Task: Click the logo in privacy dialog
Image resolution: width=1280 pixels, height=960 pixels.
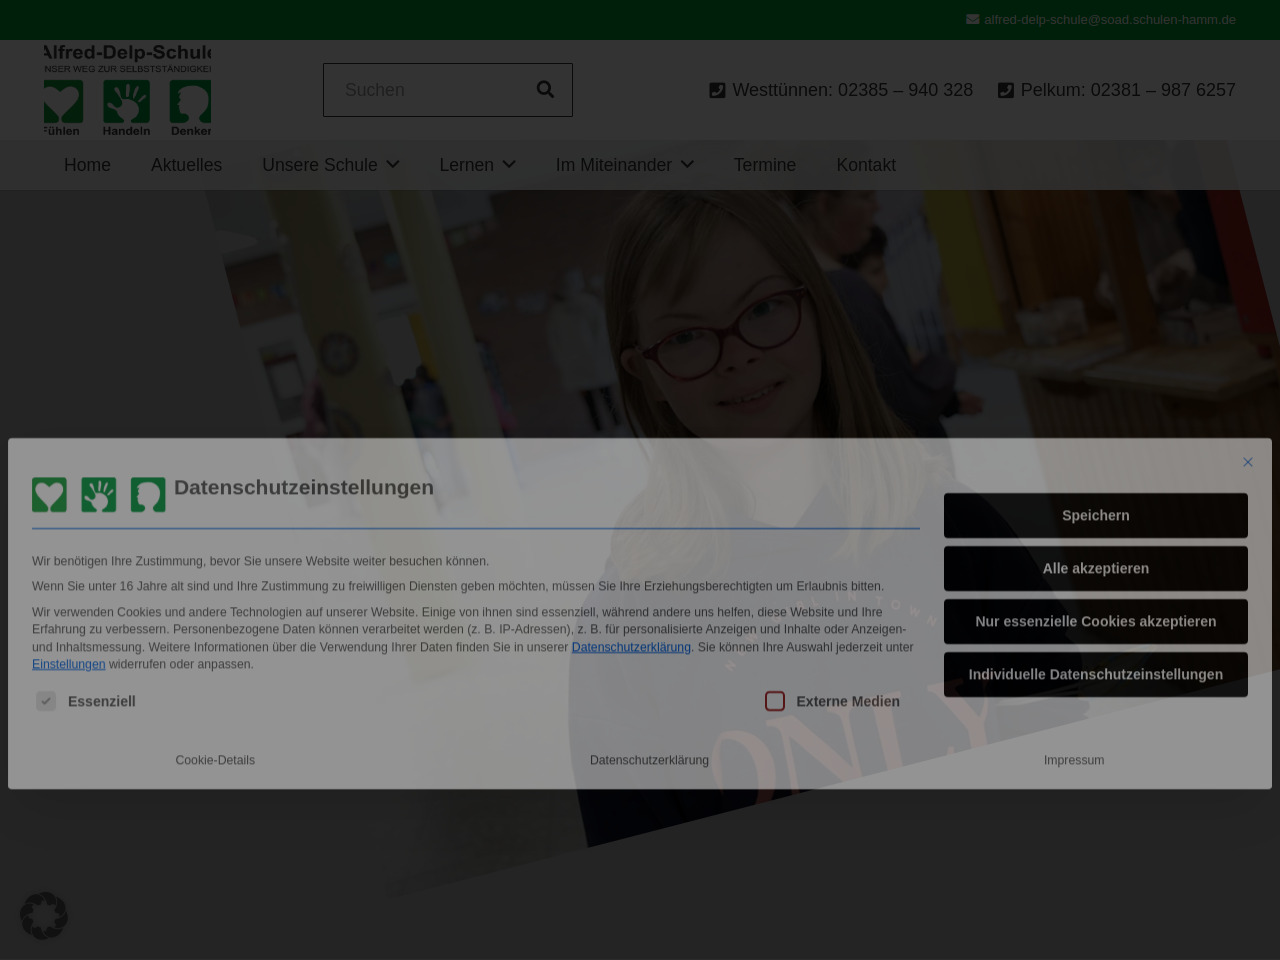Action: [98, 494]
